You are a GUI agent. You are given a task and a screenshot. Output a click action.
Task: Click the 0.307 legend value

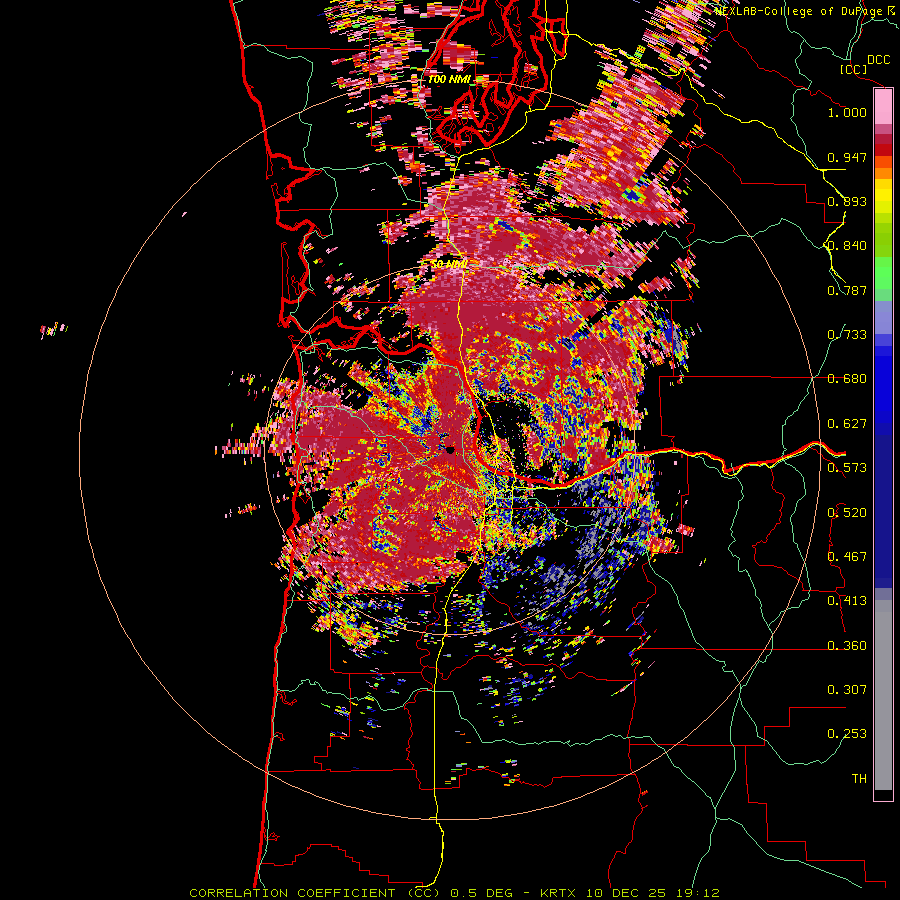(x=847, y=690)
